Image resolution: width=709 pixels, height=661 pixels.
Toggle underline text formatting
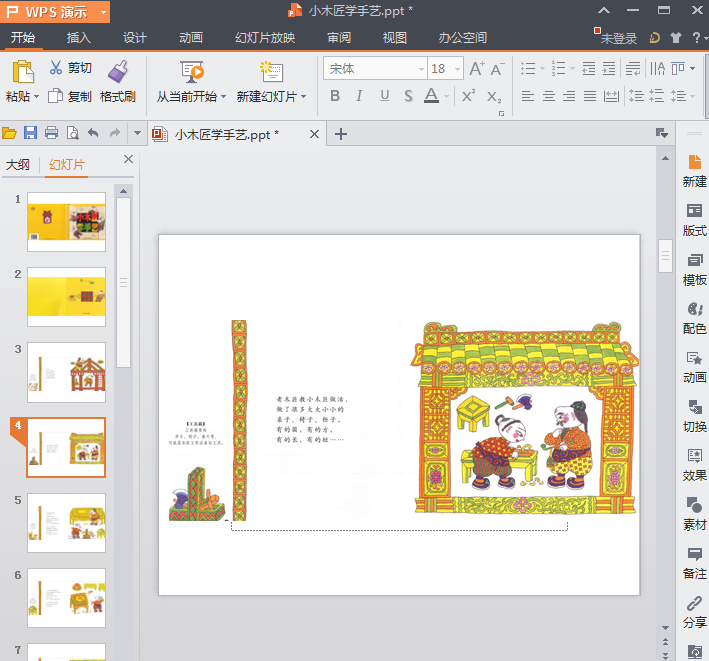[385, 97]
